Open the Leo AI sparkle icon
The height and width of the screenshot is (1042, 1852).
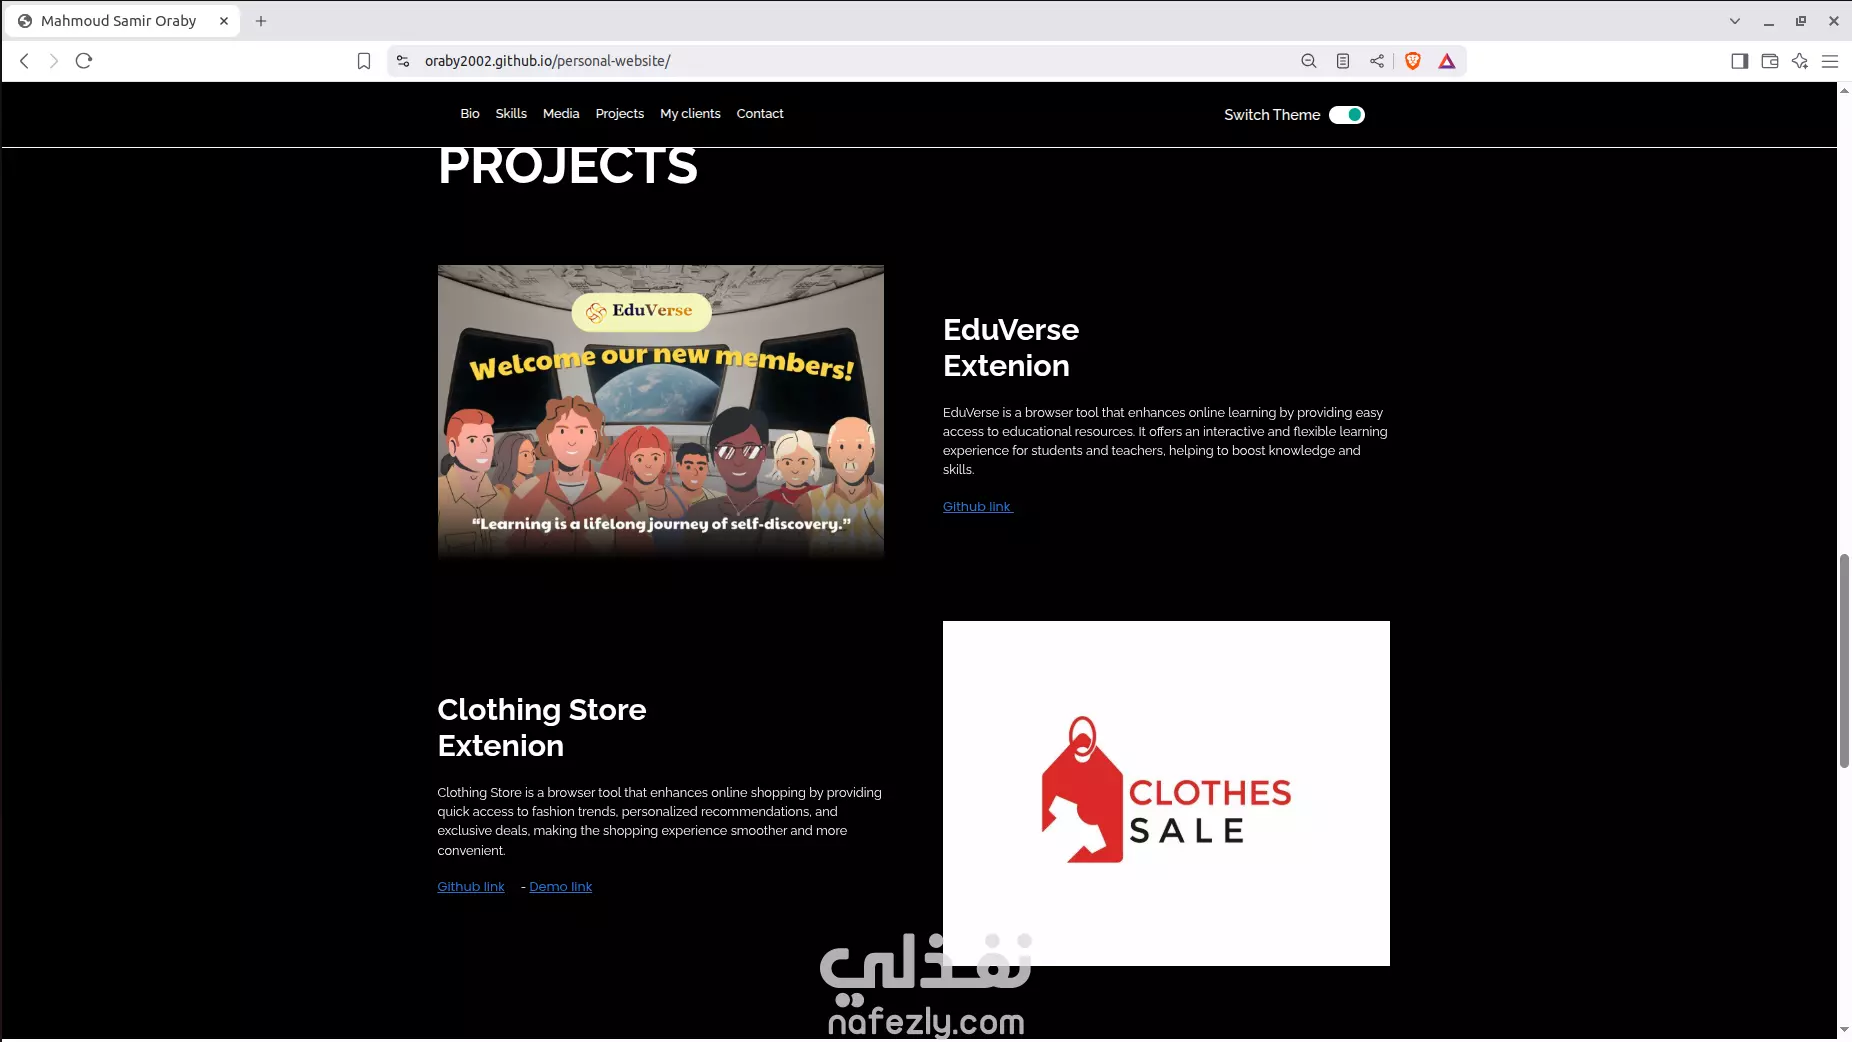[x=1800, y=61]
